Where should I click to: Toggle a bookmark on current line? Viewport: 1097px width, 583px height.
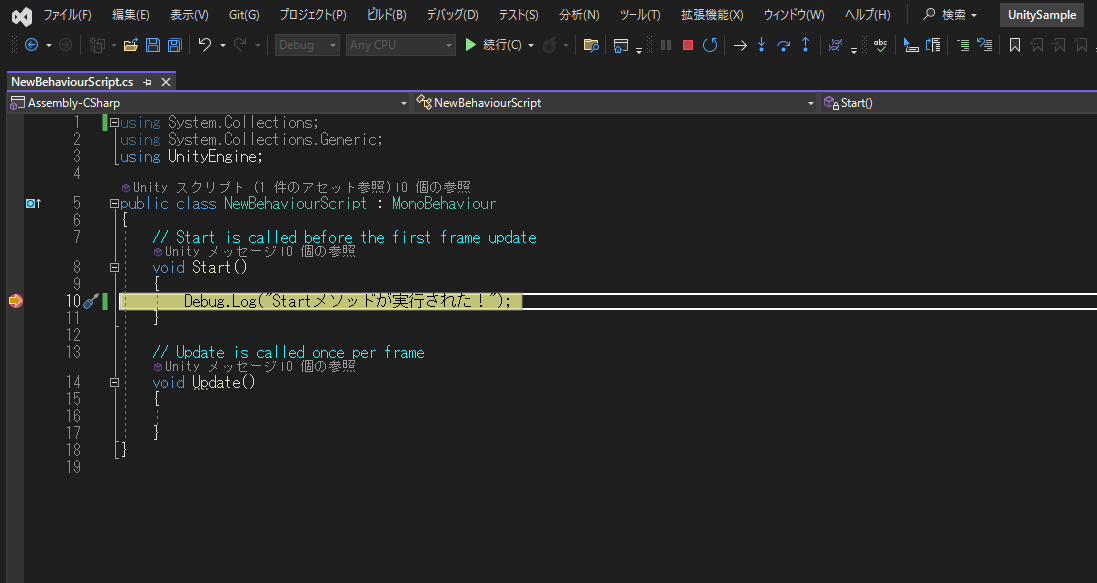click(x=1014, y=45)
